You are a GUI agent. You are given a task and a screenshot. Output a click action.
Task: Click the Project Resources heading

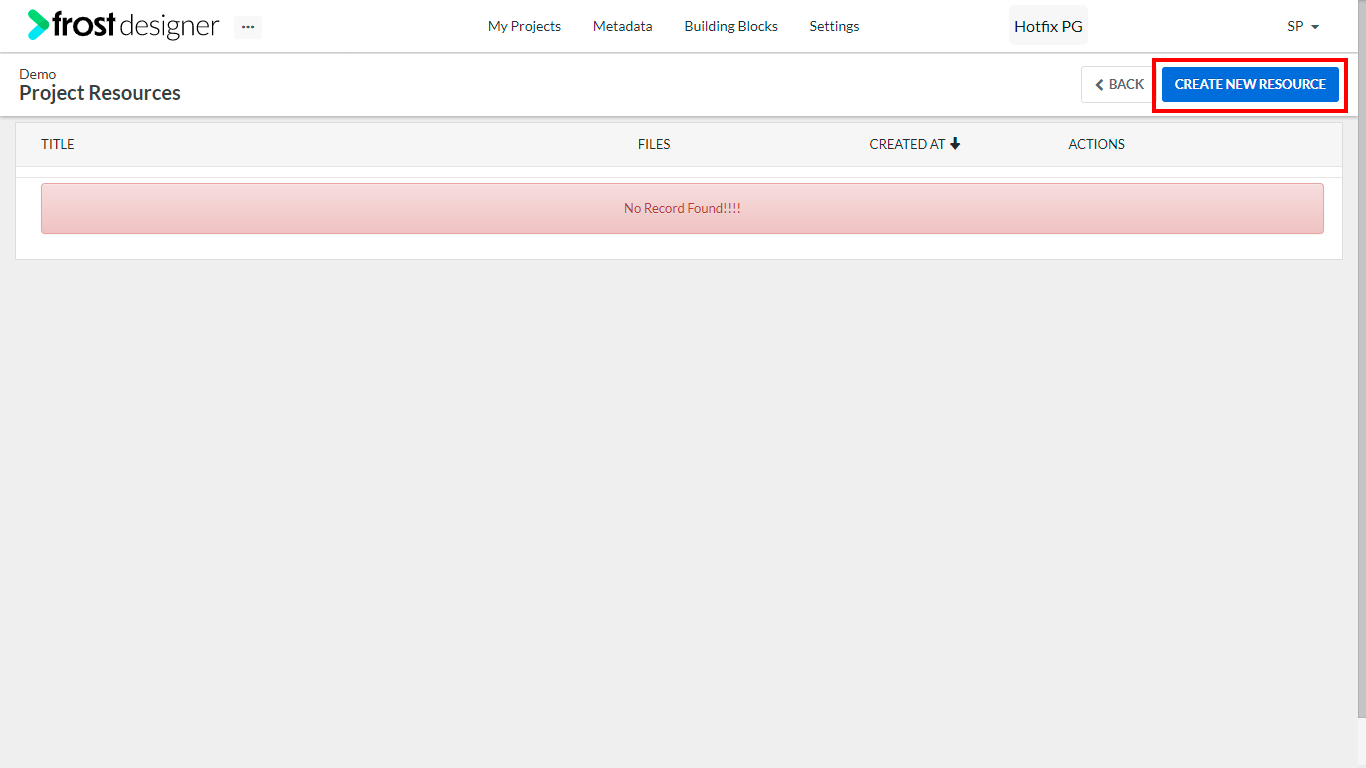pos(100,93)
